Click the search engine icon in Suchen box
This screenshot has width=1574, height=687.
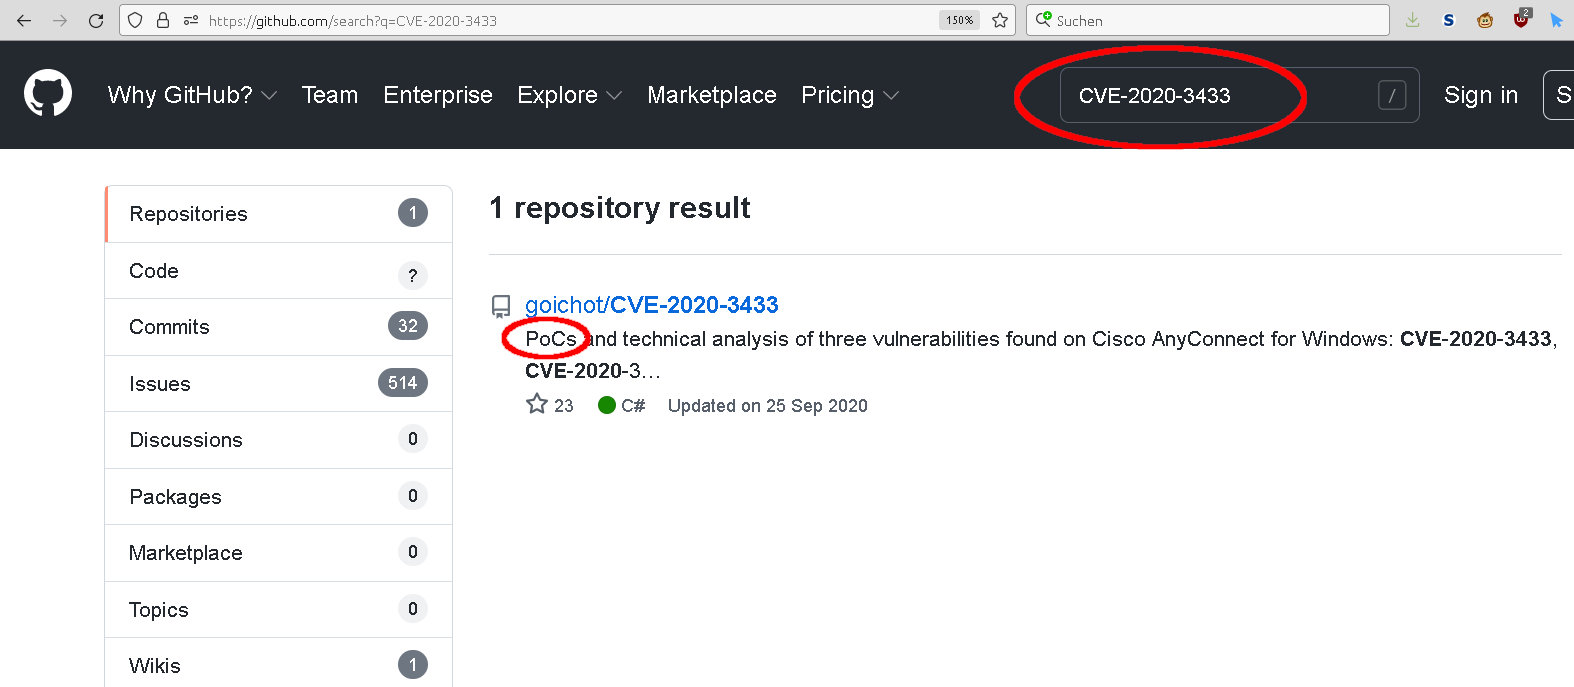(x=1043, y=19)
